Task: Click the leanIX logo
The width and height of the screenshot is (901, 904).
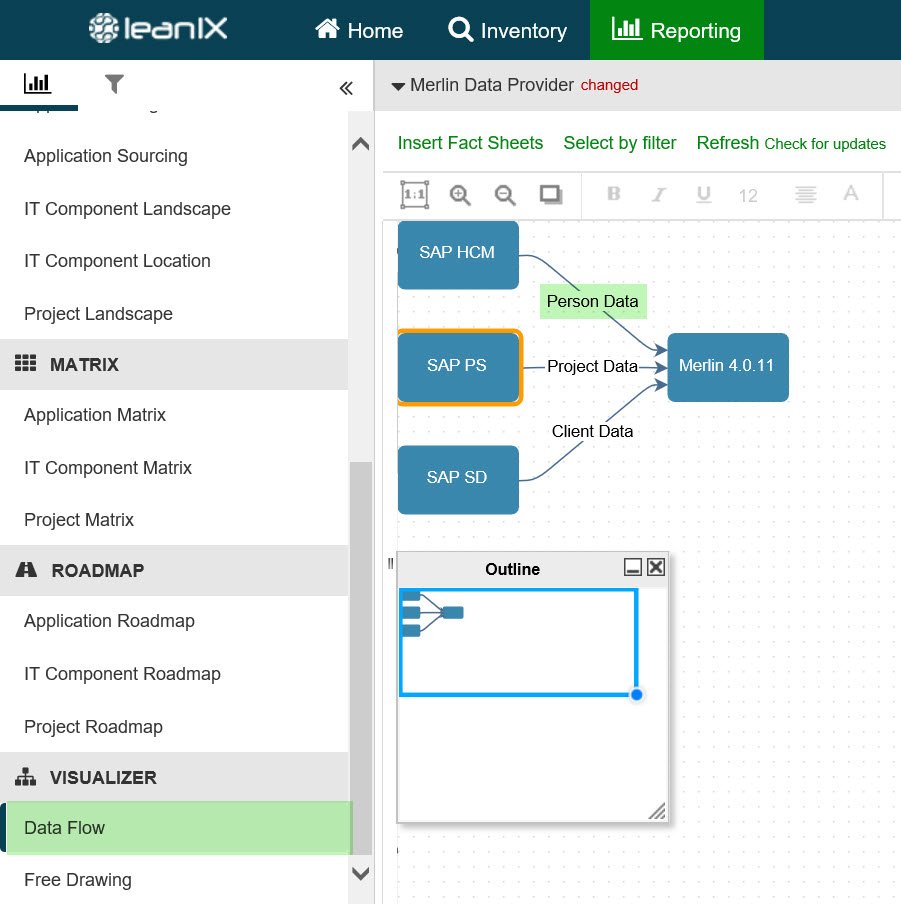Action: tap(158, 28)
